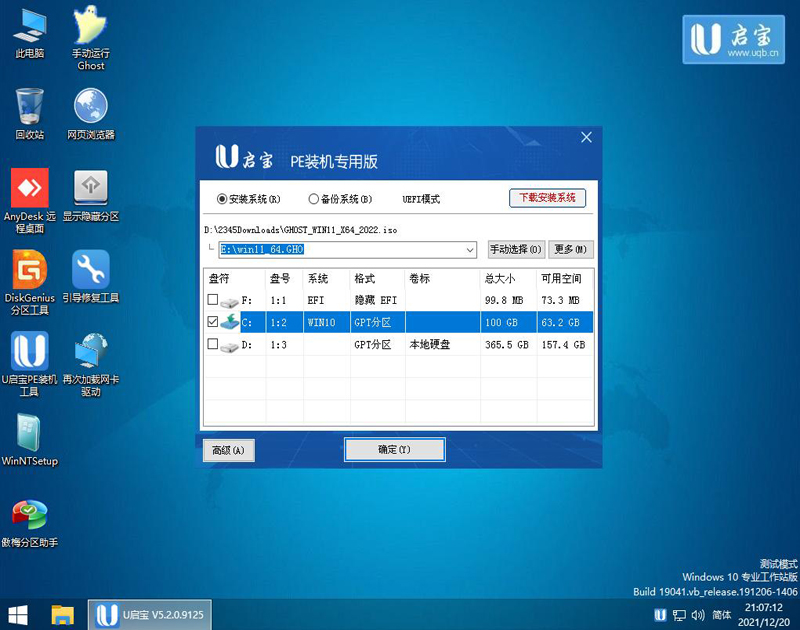Click the volume speaker tray icon
Viewport: 800px width, 630px height.
[x=698, y=615]
